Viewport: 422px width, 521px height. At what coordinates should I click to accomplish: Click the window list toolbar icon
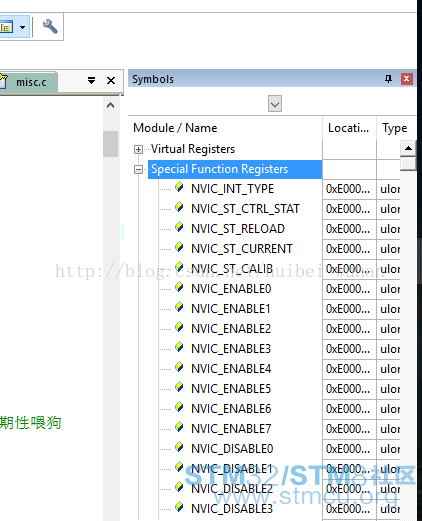coord(7,27)
